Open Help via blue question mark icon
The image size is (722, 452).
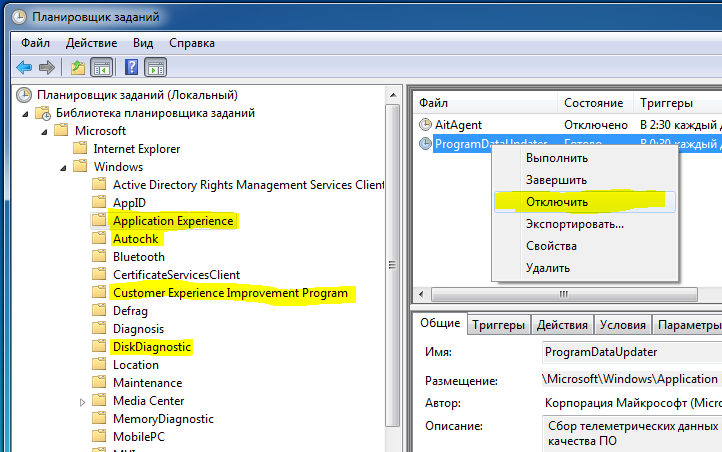point(131,68)
